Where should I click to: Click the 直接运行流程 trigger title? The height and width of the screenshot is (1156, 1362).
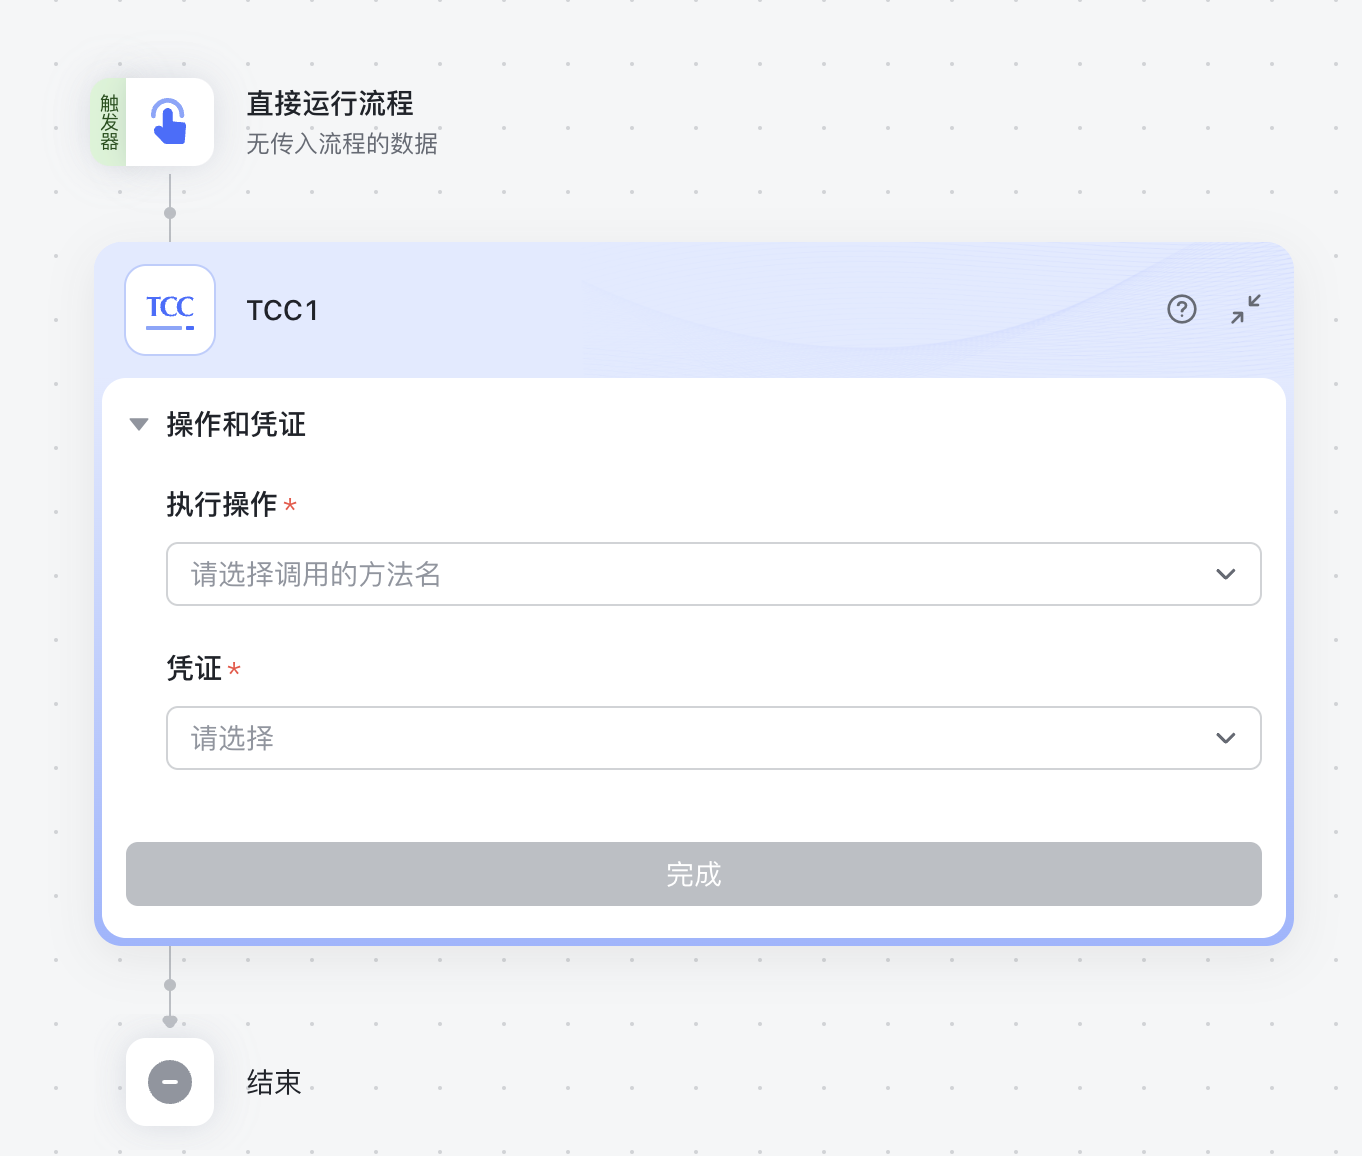[330, 103]
